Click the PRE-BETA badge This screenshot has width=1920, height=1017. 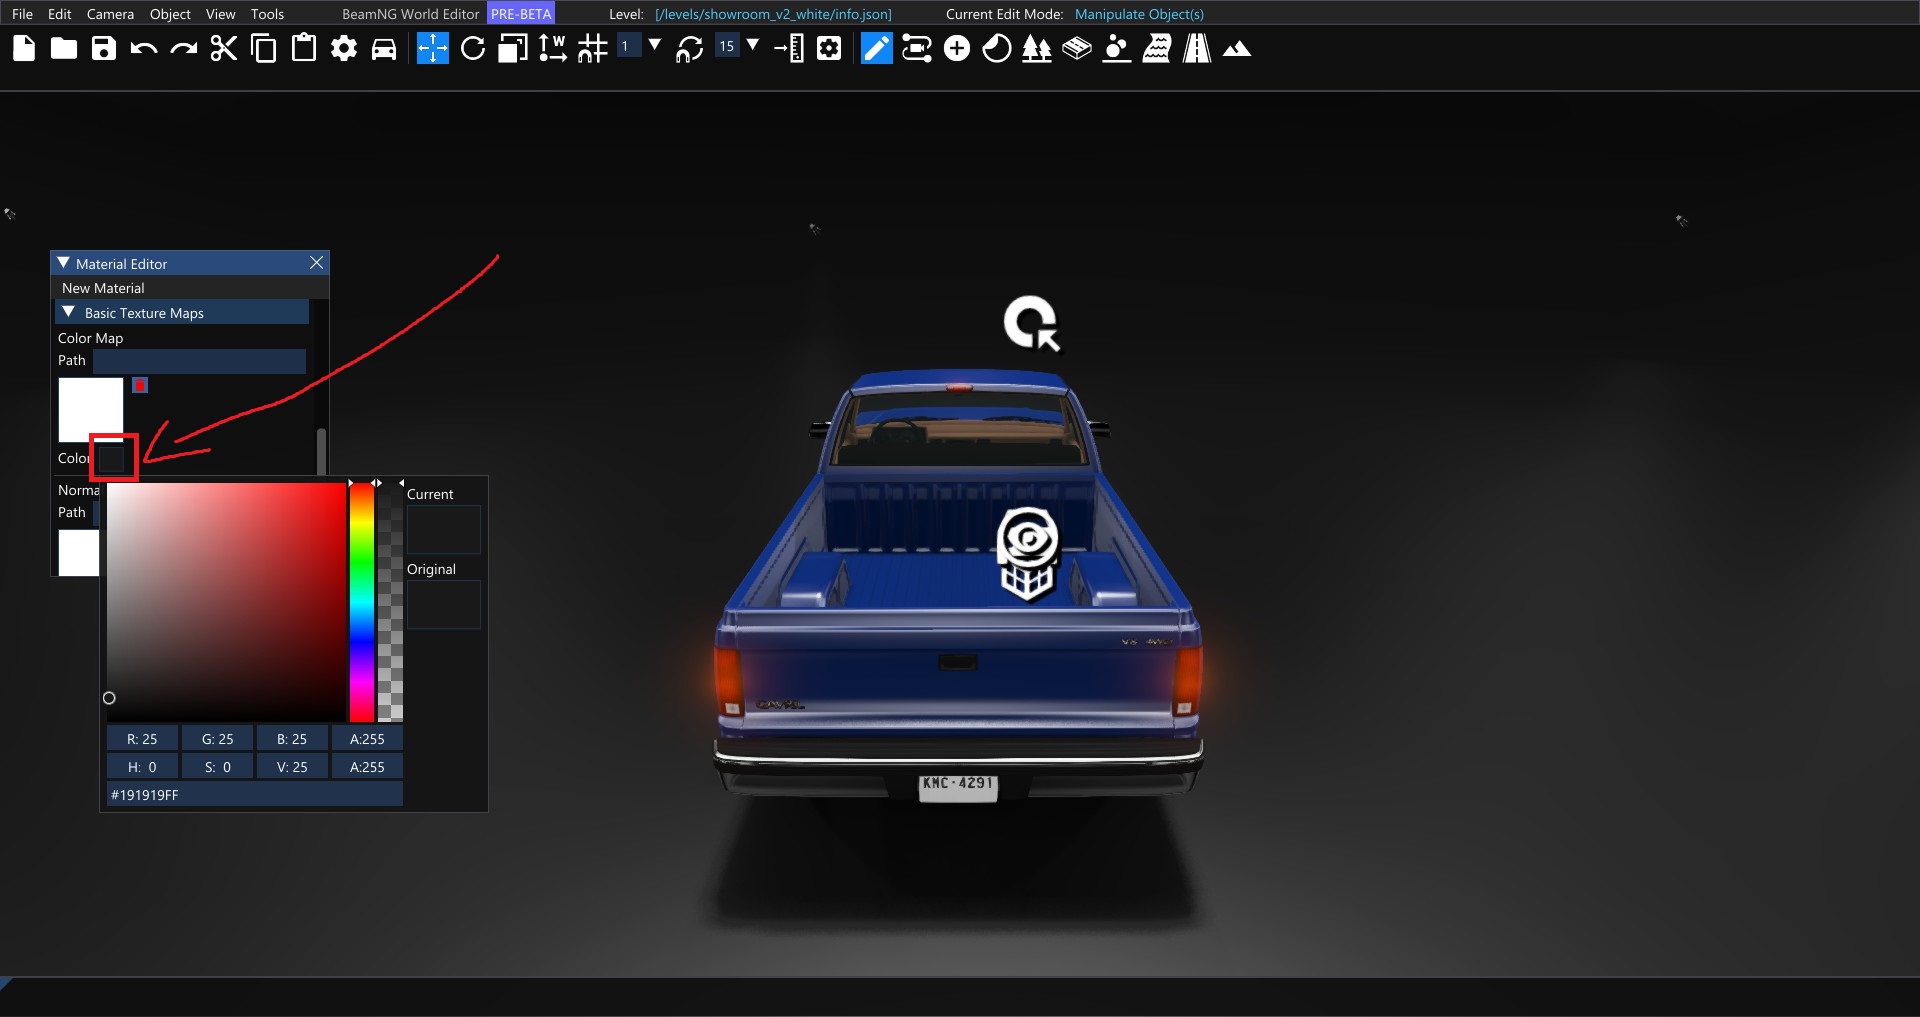pos(521,14)
